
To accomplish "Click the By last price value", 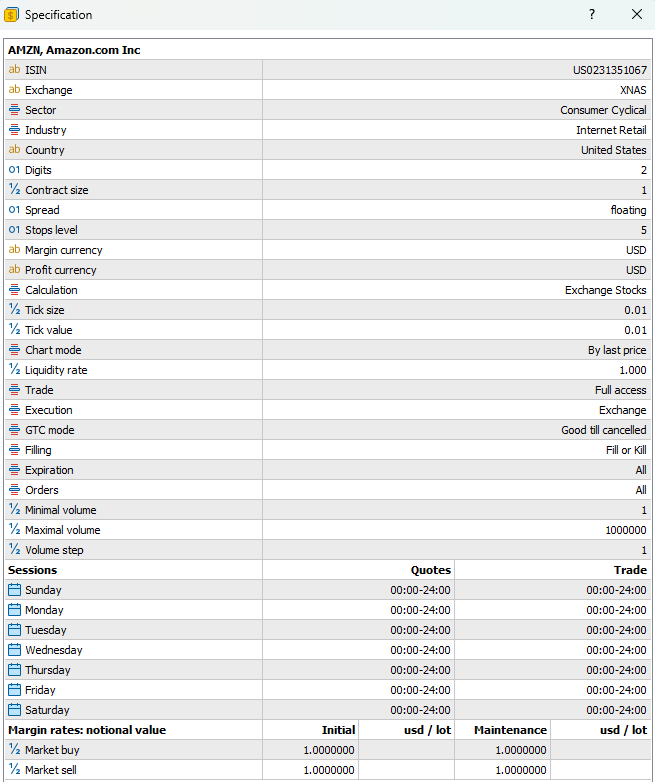I will coord(617,350).
